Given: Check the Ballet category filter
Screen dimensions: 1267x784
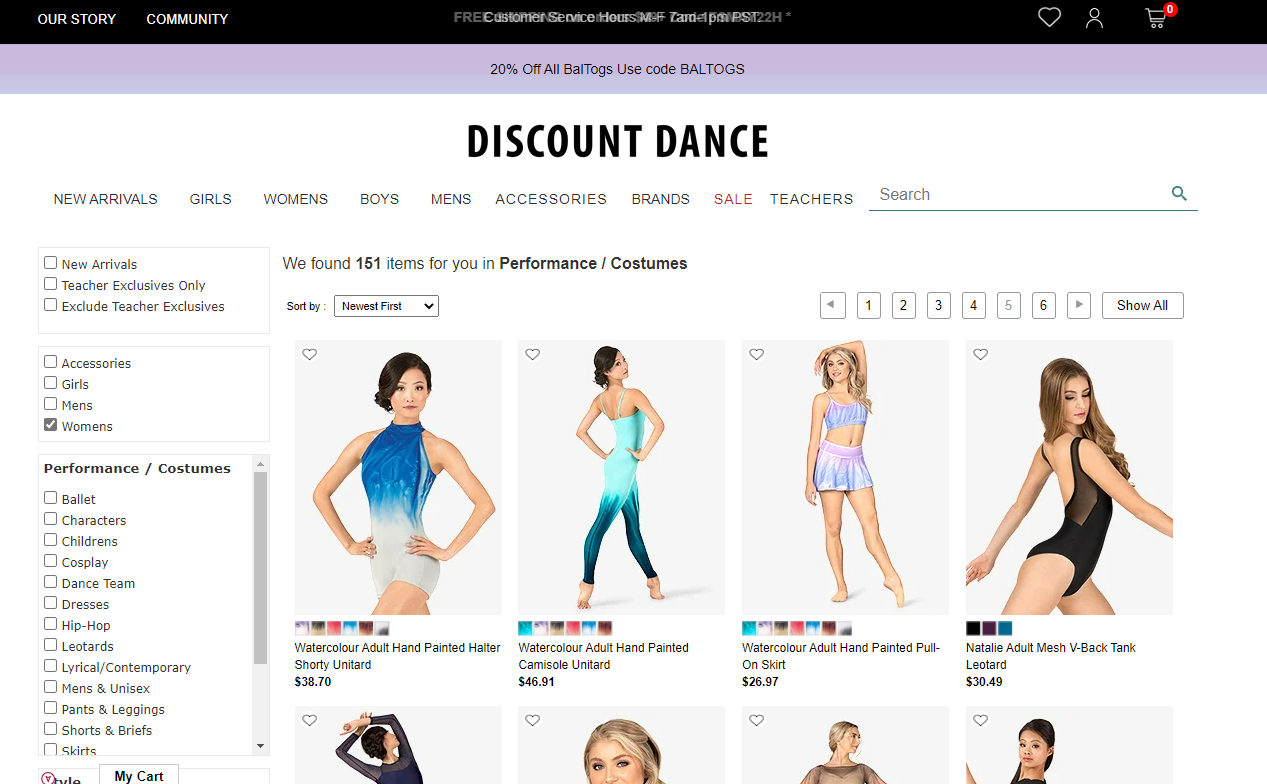Looking at the screenshot, I should 50,498.
